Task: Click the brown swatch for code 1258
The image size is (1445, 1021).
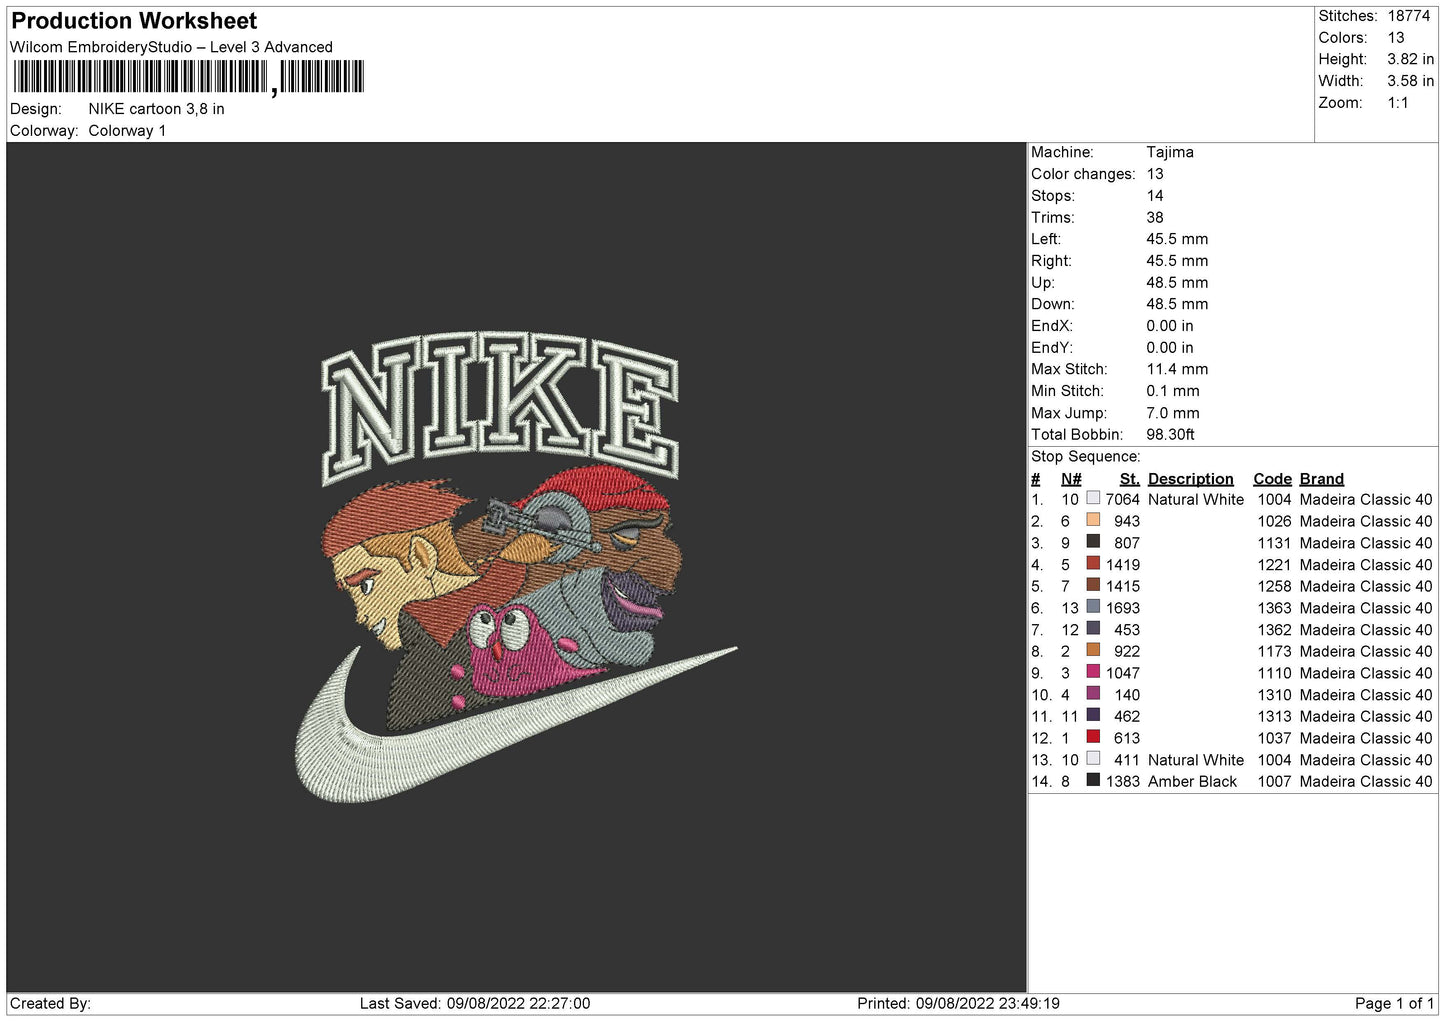Action: coord(1093,585)
